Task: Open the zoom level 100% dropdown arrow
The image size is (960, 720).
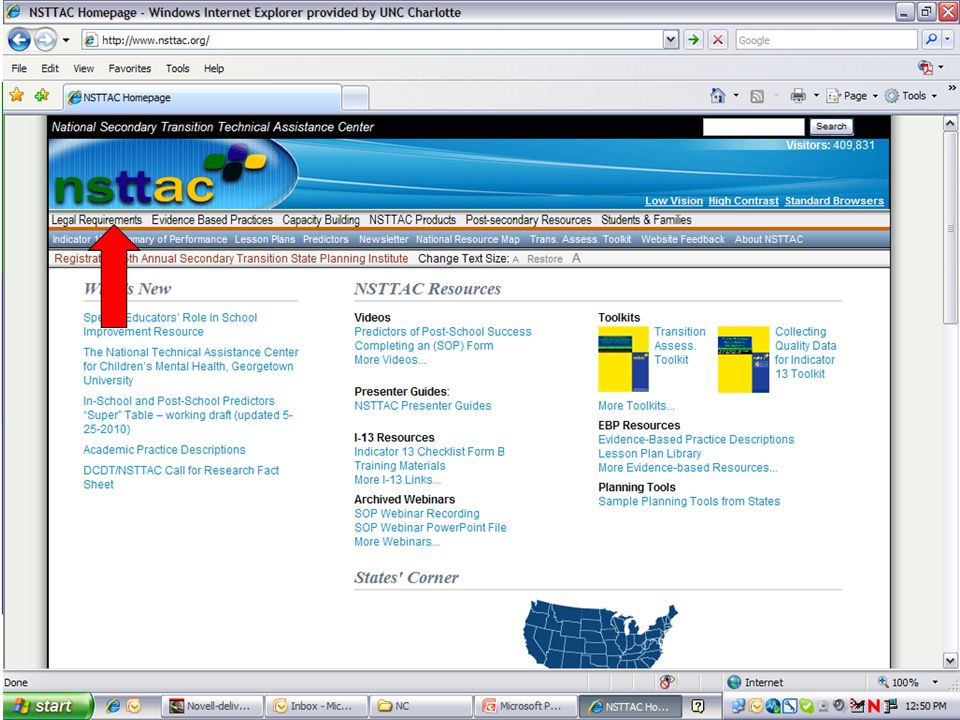Action: tap(935, 682)
